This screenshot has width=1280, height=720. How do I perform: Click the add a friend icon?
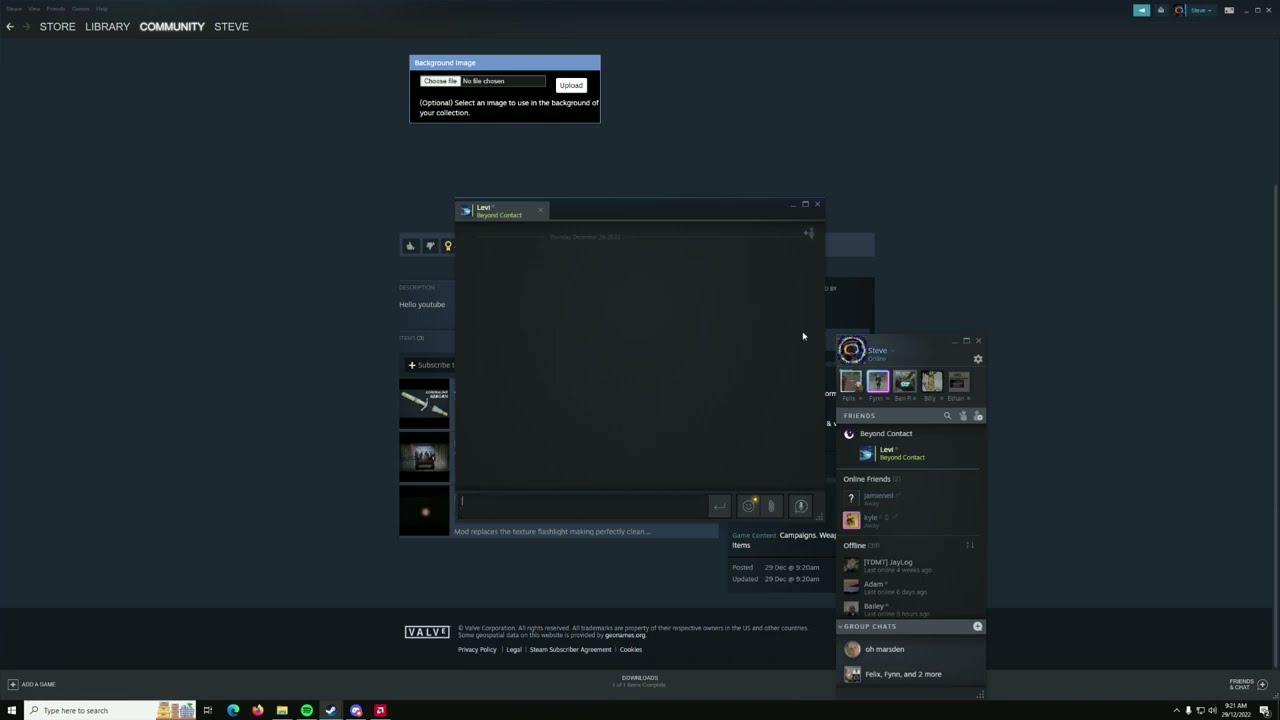(978, 416)
